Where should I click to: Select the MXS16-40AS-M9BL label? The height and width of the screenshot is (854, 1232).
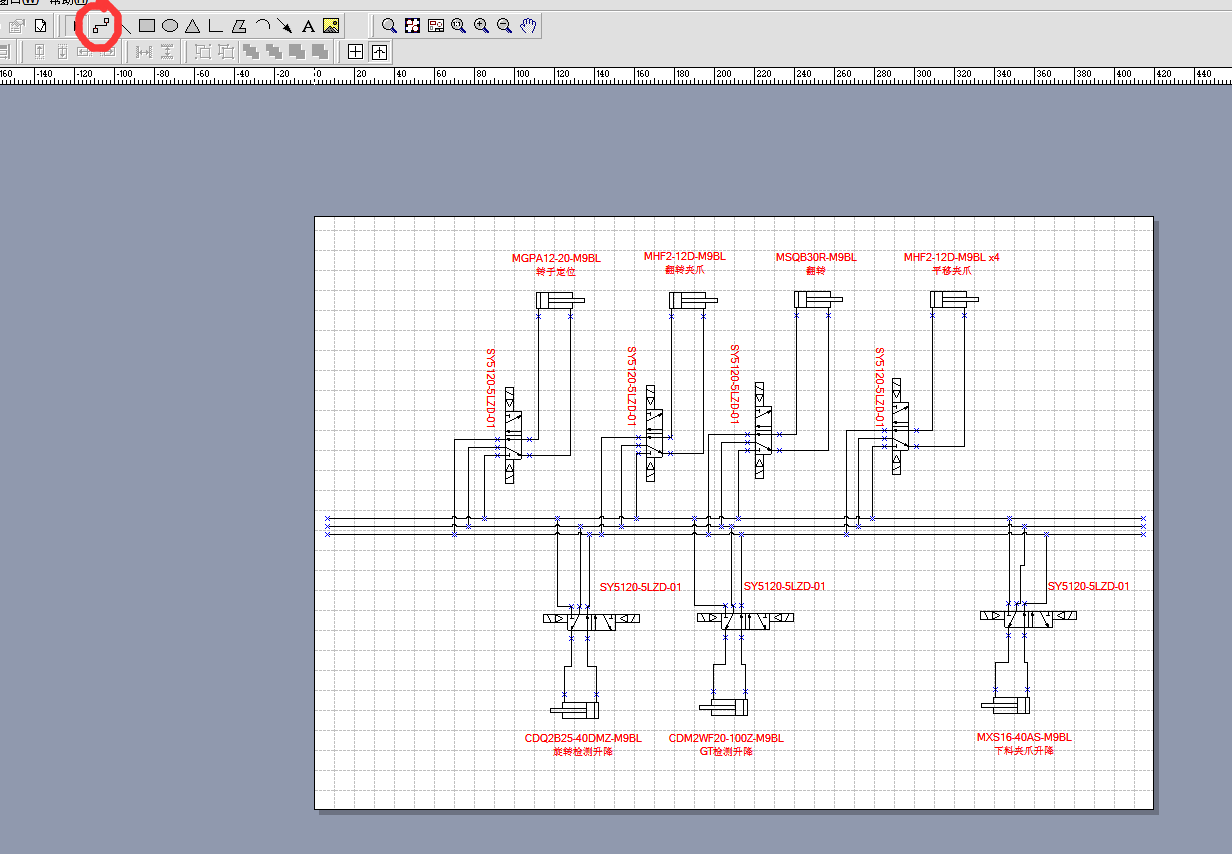click(1024, 737)
